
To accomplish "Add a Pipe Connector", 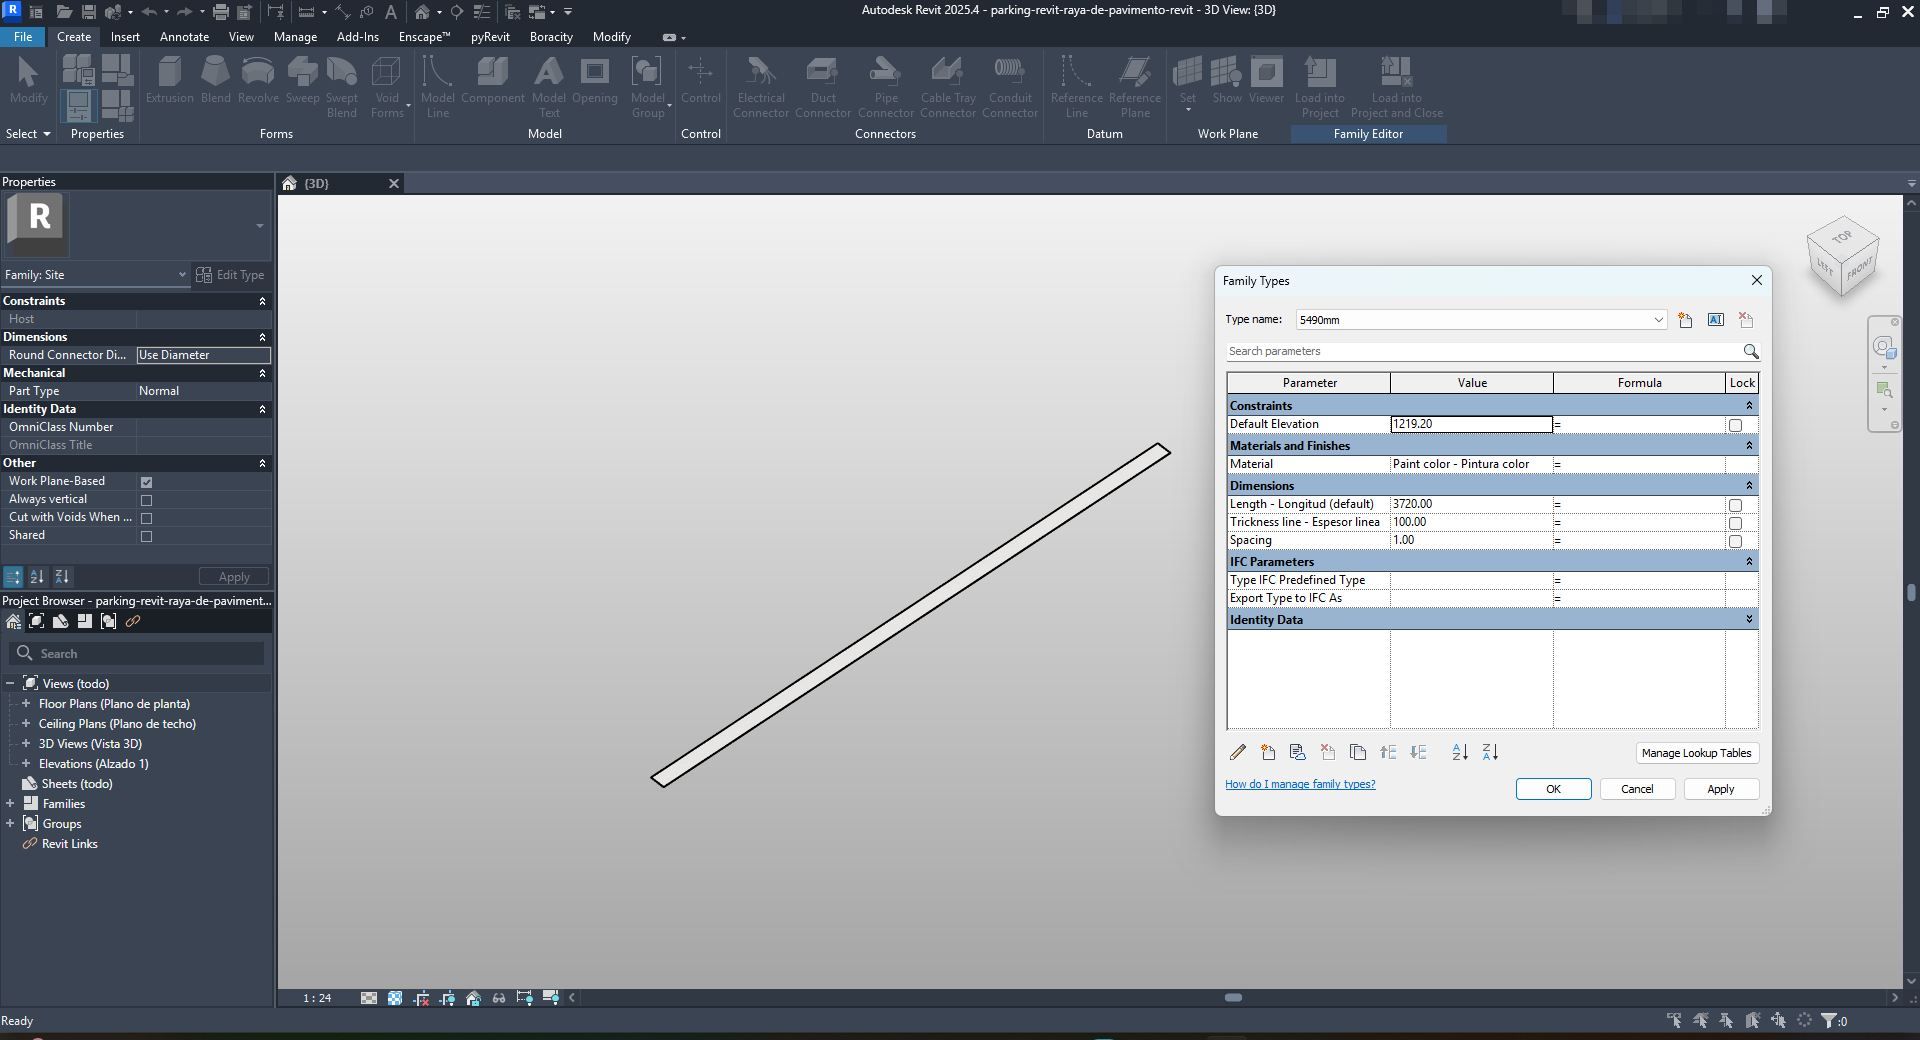I will coord(885,87).
